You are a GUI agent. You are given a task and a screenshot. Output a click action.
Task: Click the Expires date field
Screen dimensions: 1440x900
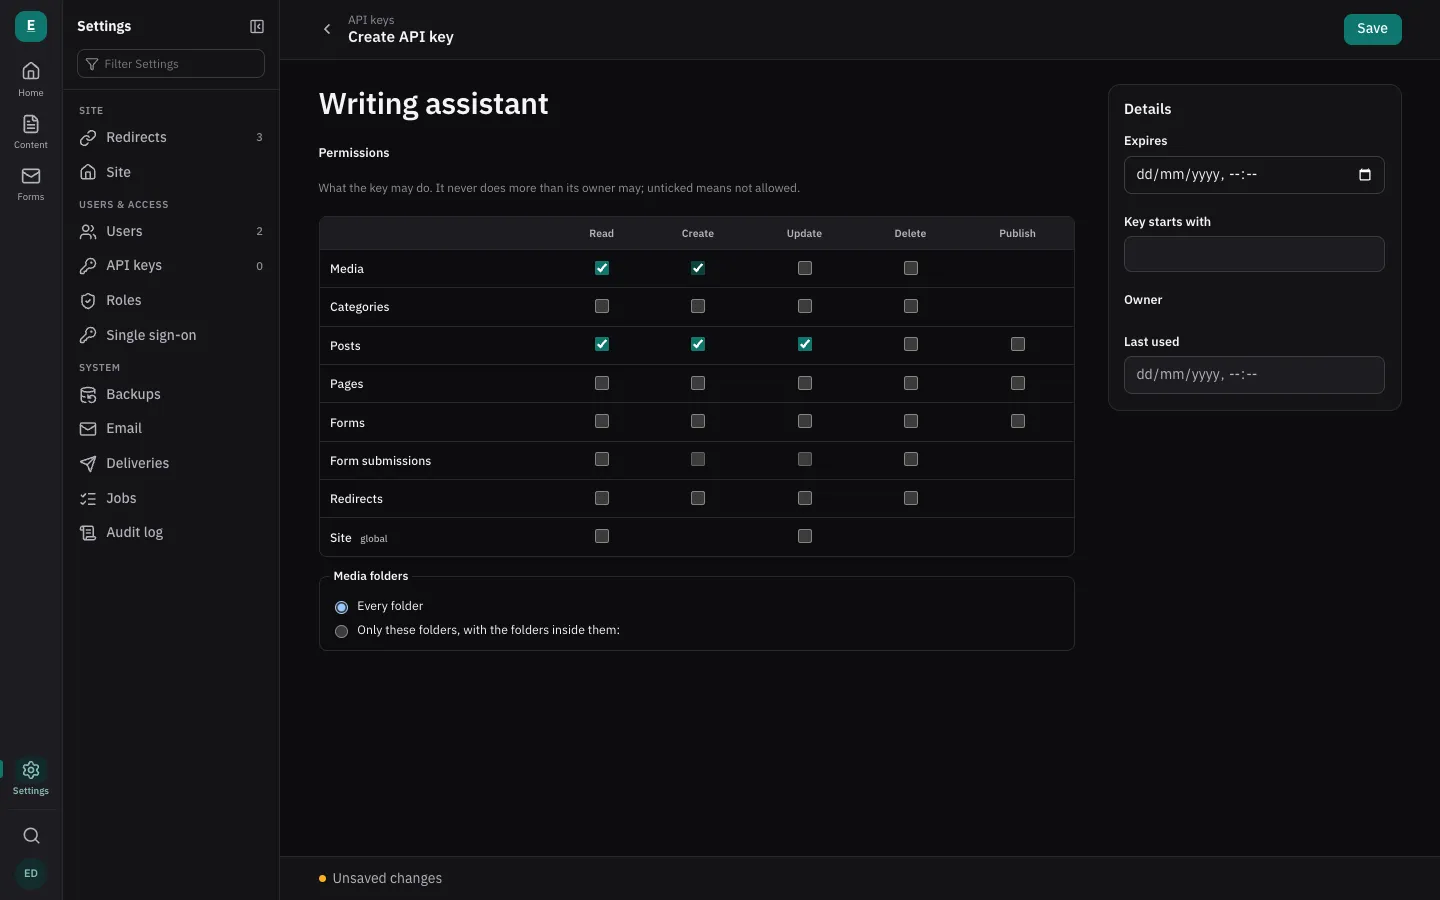click(1254, 175)
